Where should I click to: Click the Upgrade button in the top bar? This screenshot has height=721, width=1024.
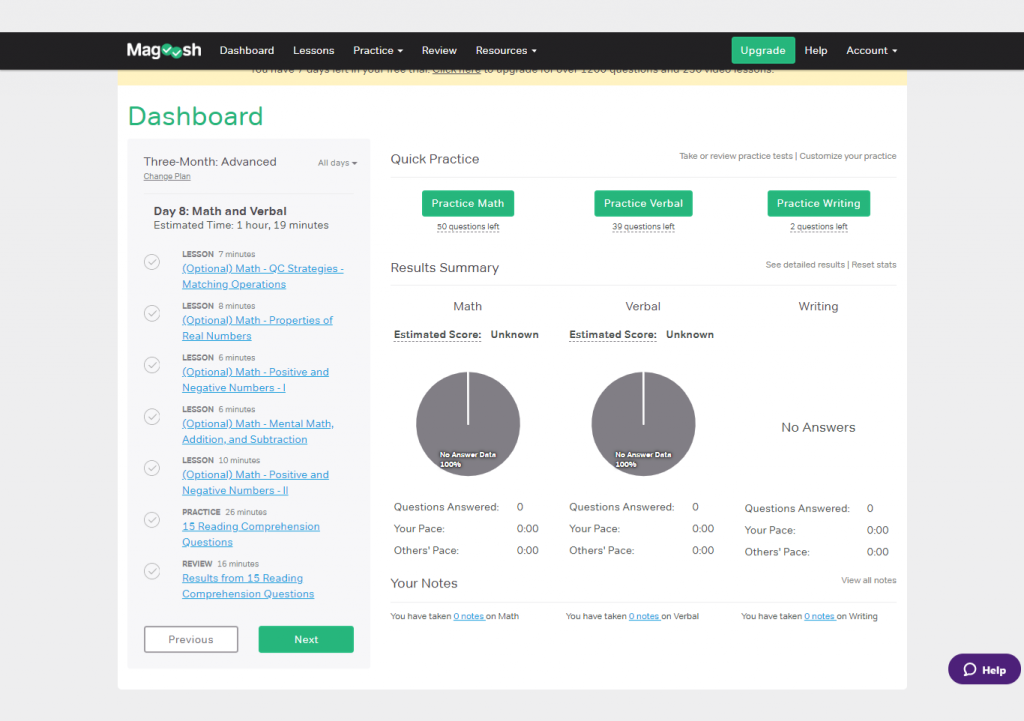pos(762,49)
